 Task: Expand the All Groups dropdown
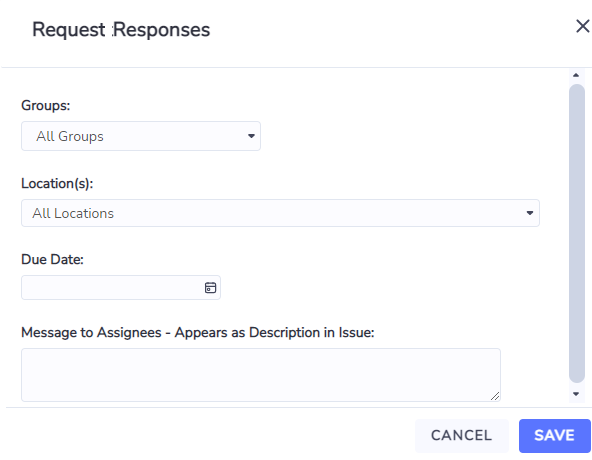141,136
